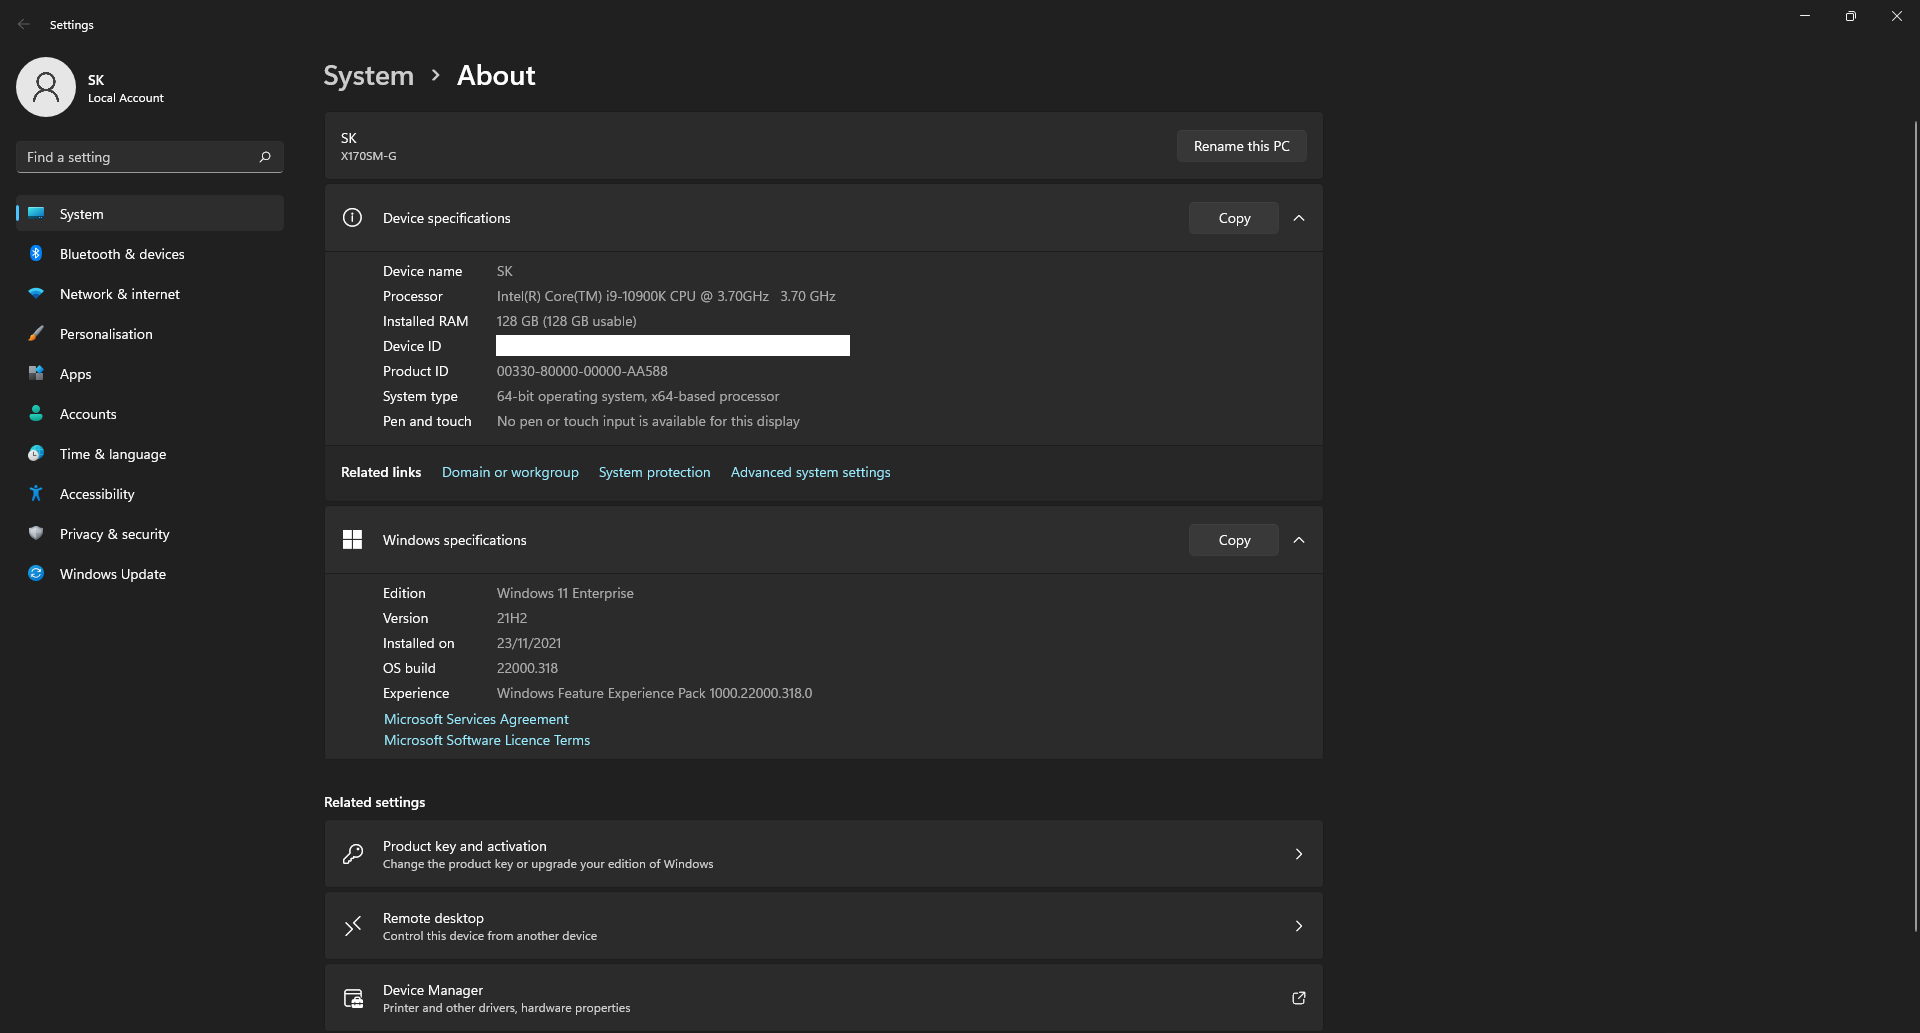Open System protection link
Viewport: 1920px width, 1033px height.
click(654, 472)
